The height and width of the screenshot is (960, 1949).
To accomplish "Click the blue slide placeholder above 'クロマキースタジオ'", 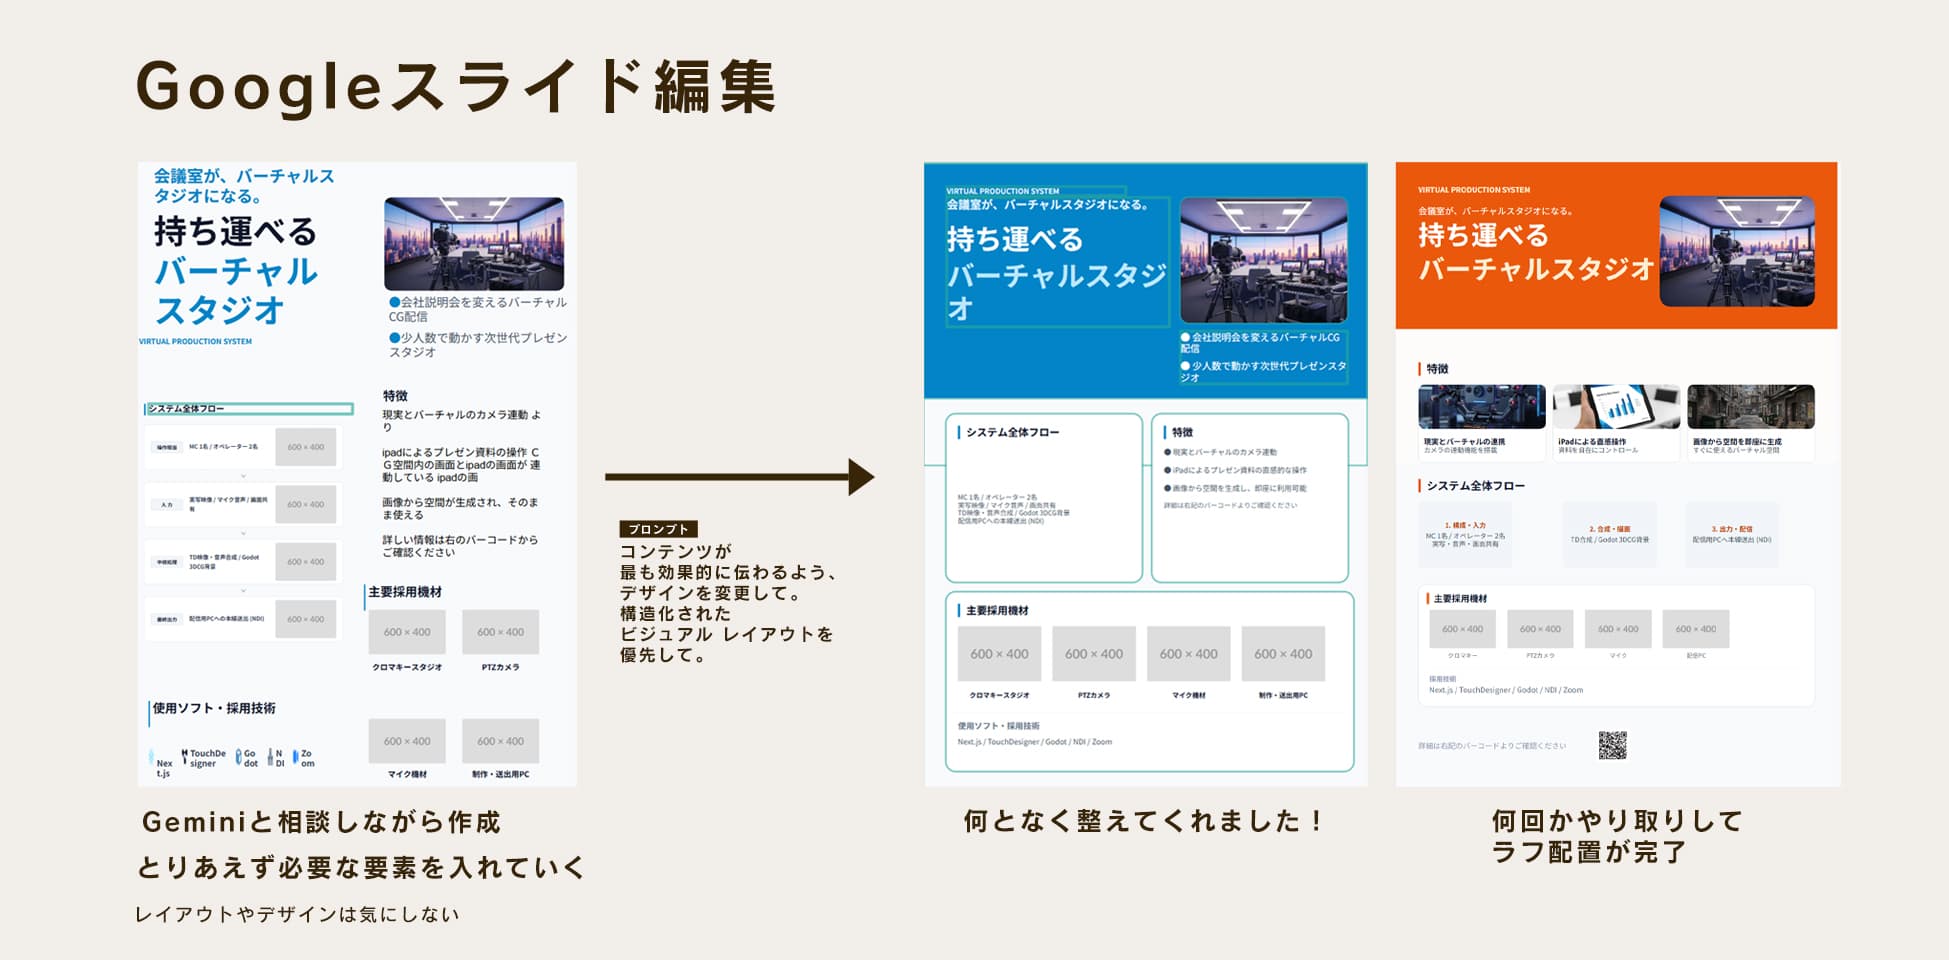I will [999, 654].
